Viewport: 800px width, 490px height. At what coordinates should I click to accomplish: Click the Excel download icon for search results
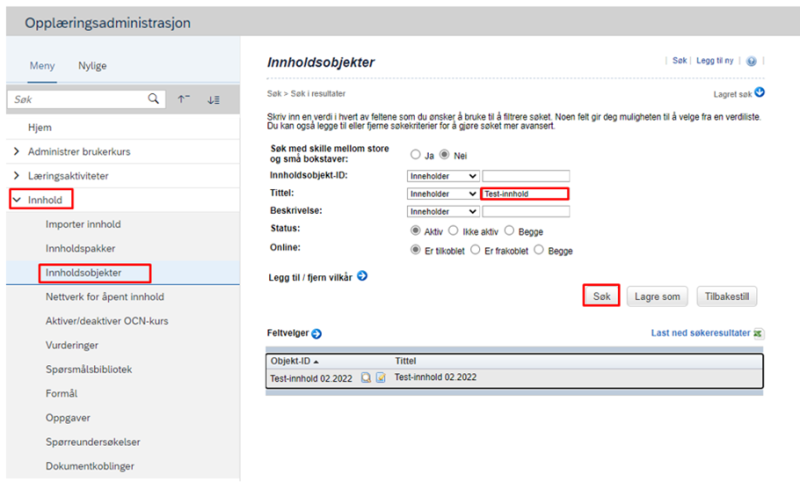758,334
